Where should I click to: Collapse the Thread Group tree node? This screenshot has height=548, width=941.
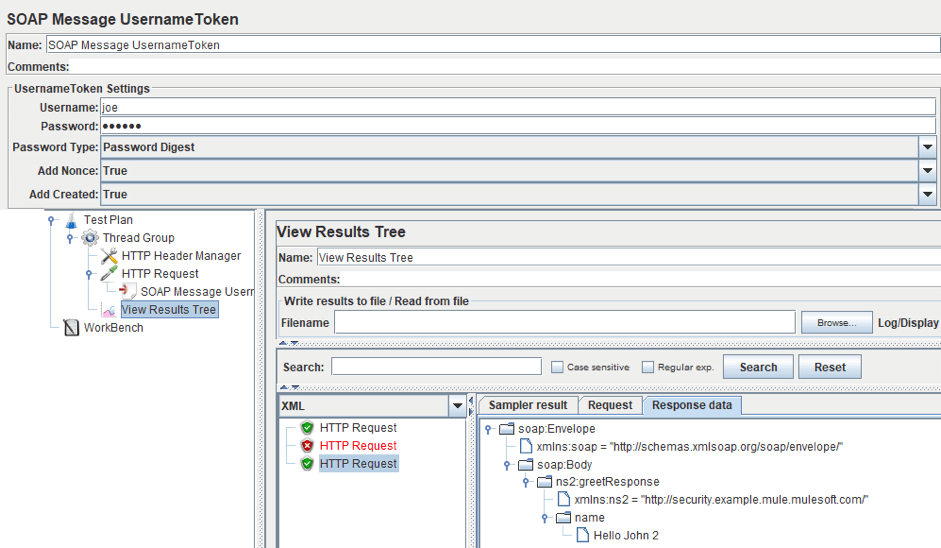[x=70, y=238]
